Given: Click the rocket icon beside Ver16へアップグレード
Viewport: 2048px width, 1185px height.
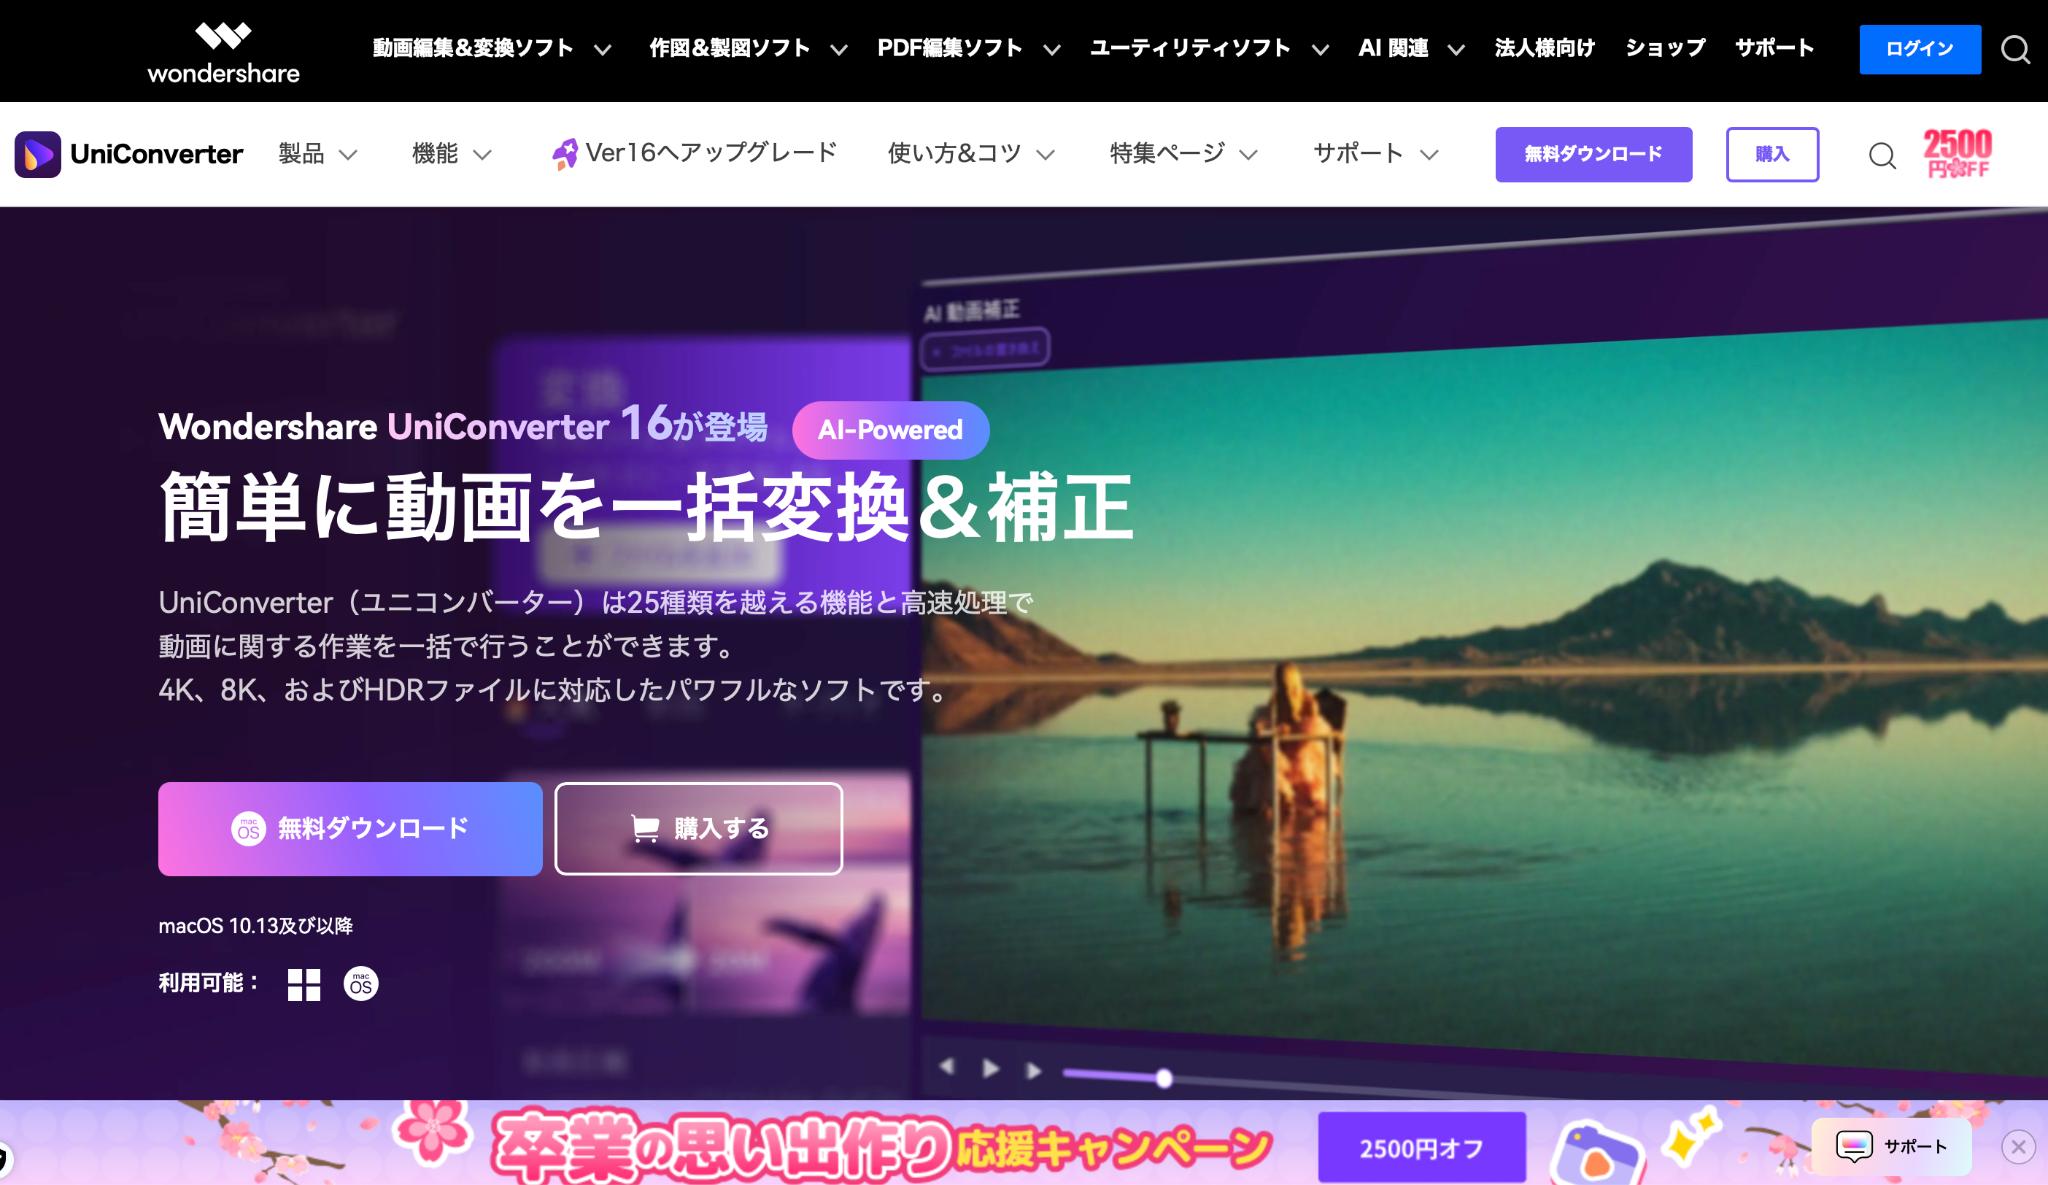Looking at the screenshot, I should [565, 154].
